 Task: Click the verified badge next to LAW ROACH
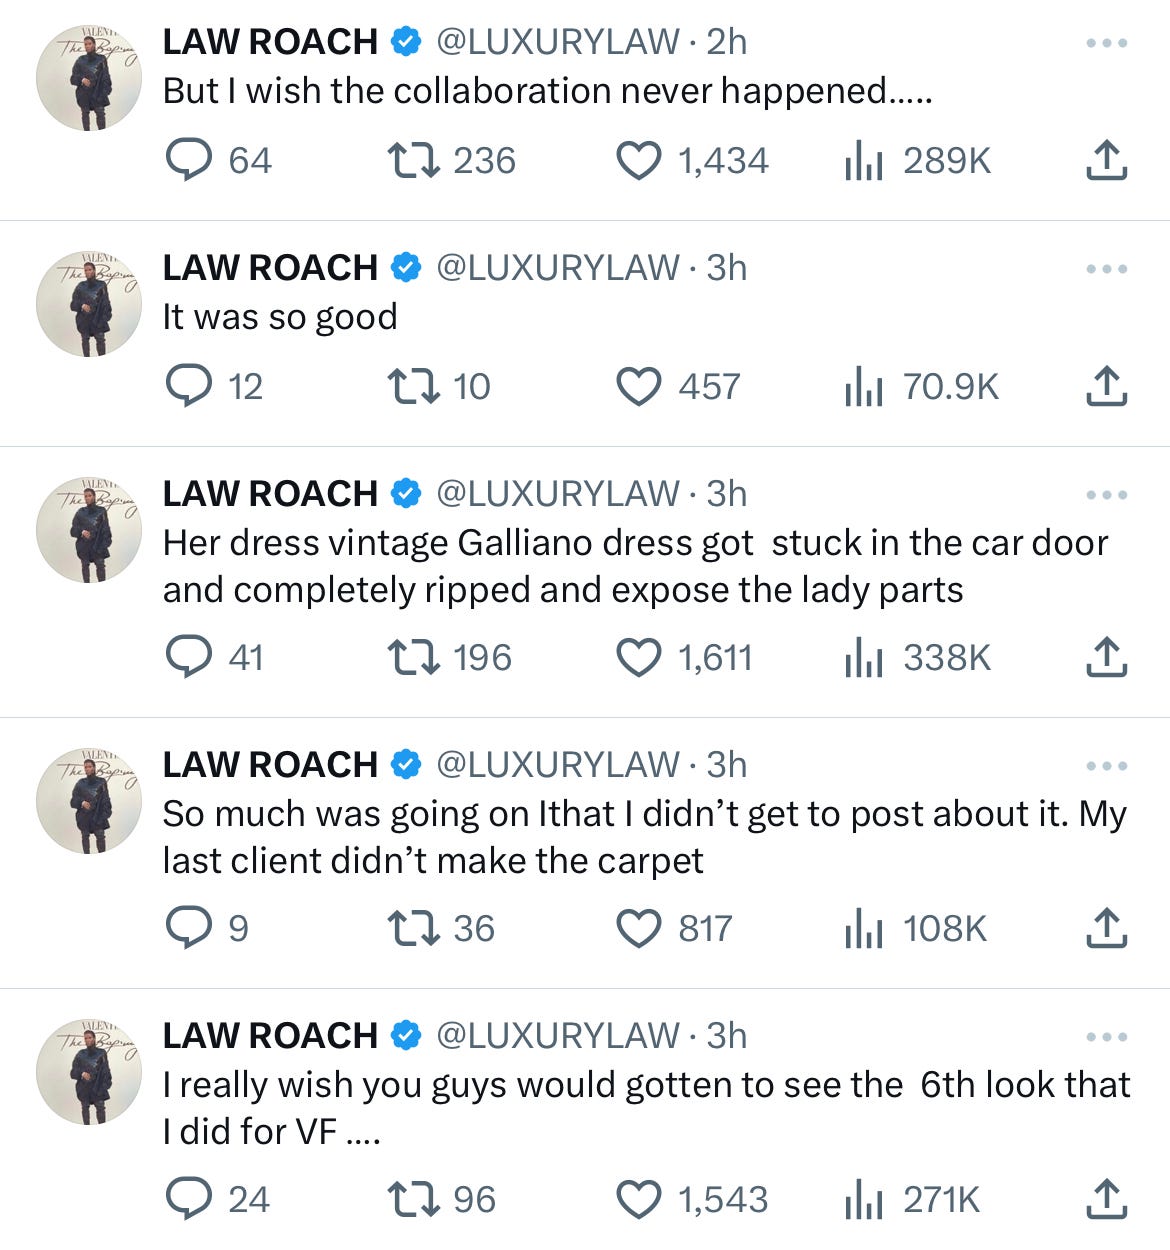click(404, 41)
